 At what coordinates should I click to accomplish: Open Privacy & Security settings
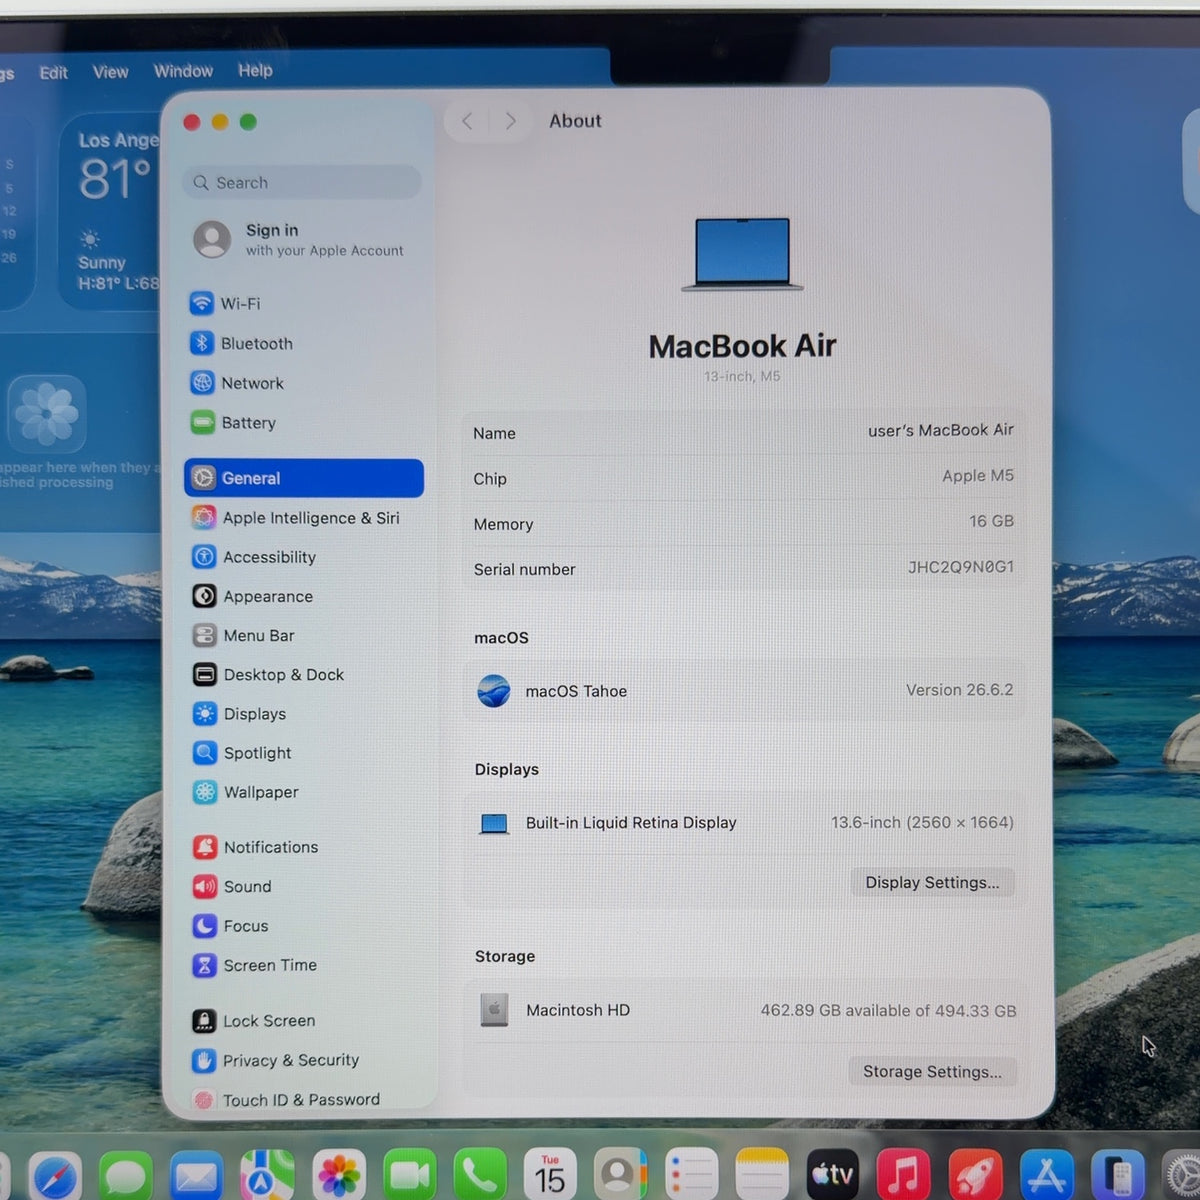point(303,1060)
